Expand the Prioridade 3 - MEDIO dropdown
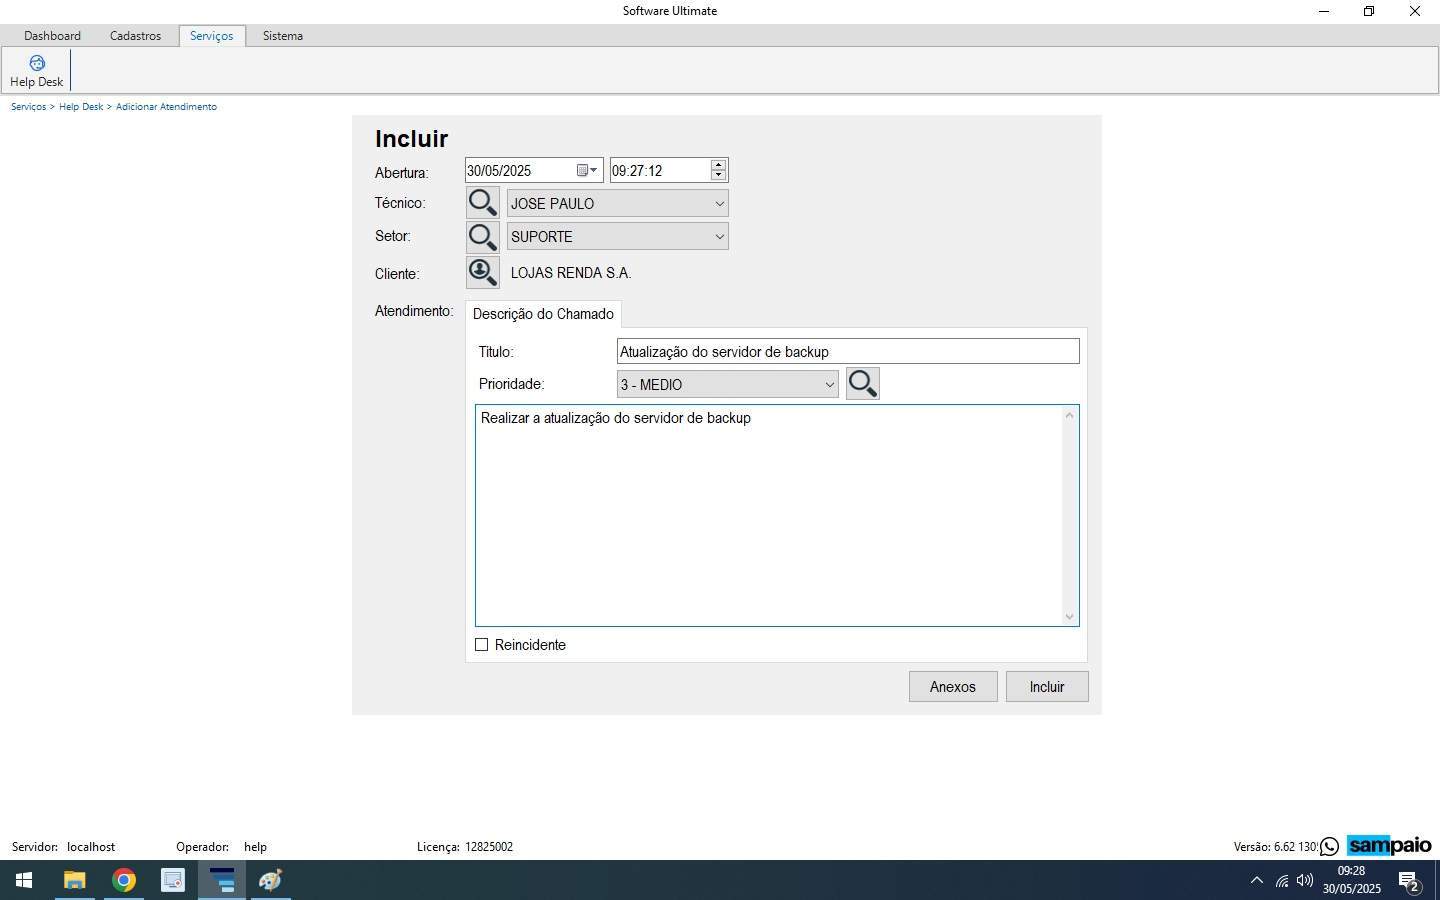The height and width of the screenshot is (900, 1440). tap(829, 385)
